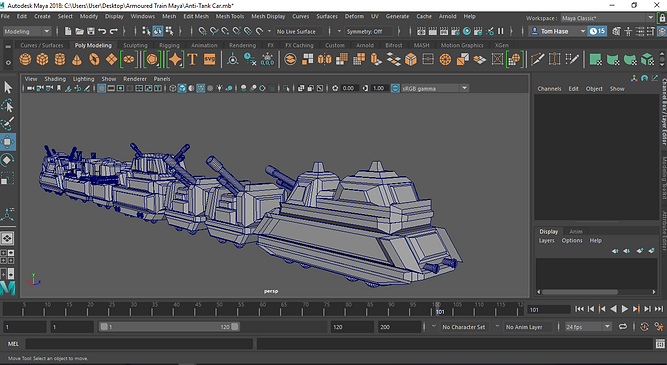Viewport: 667px width, 365px height.
Task: Activate the Scale tool in toolbox
Action: pos(8,178)
